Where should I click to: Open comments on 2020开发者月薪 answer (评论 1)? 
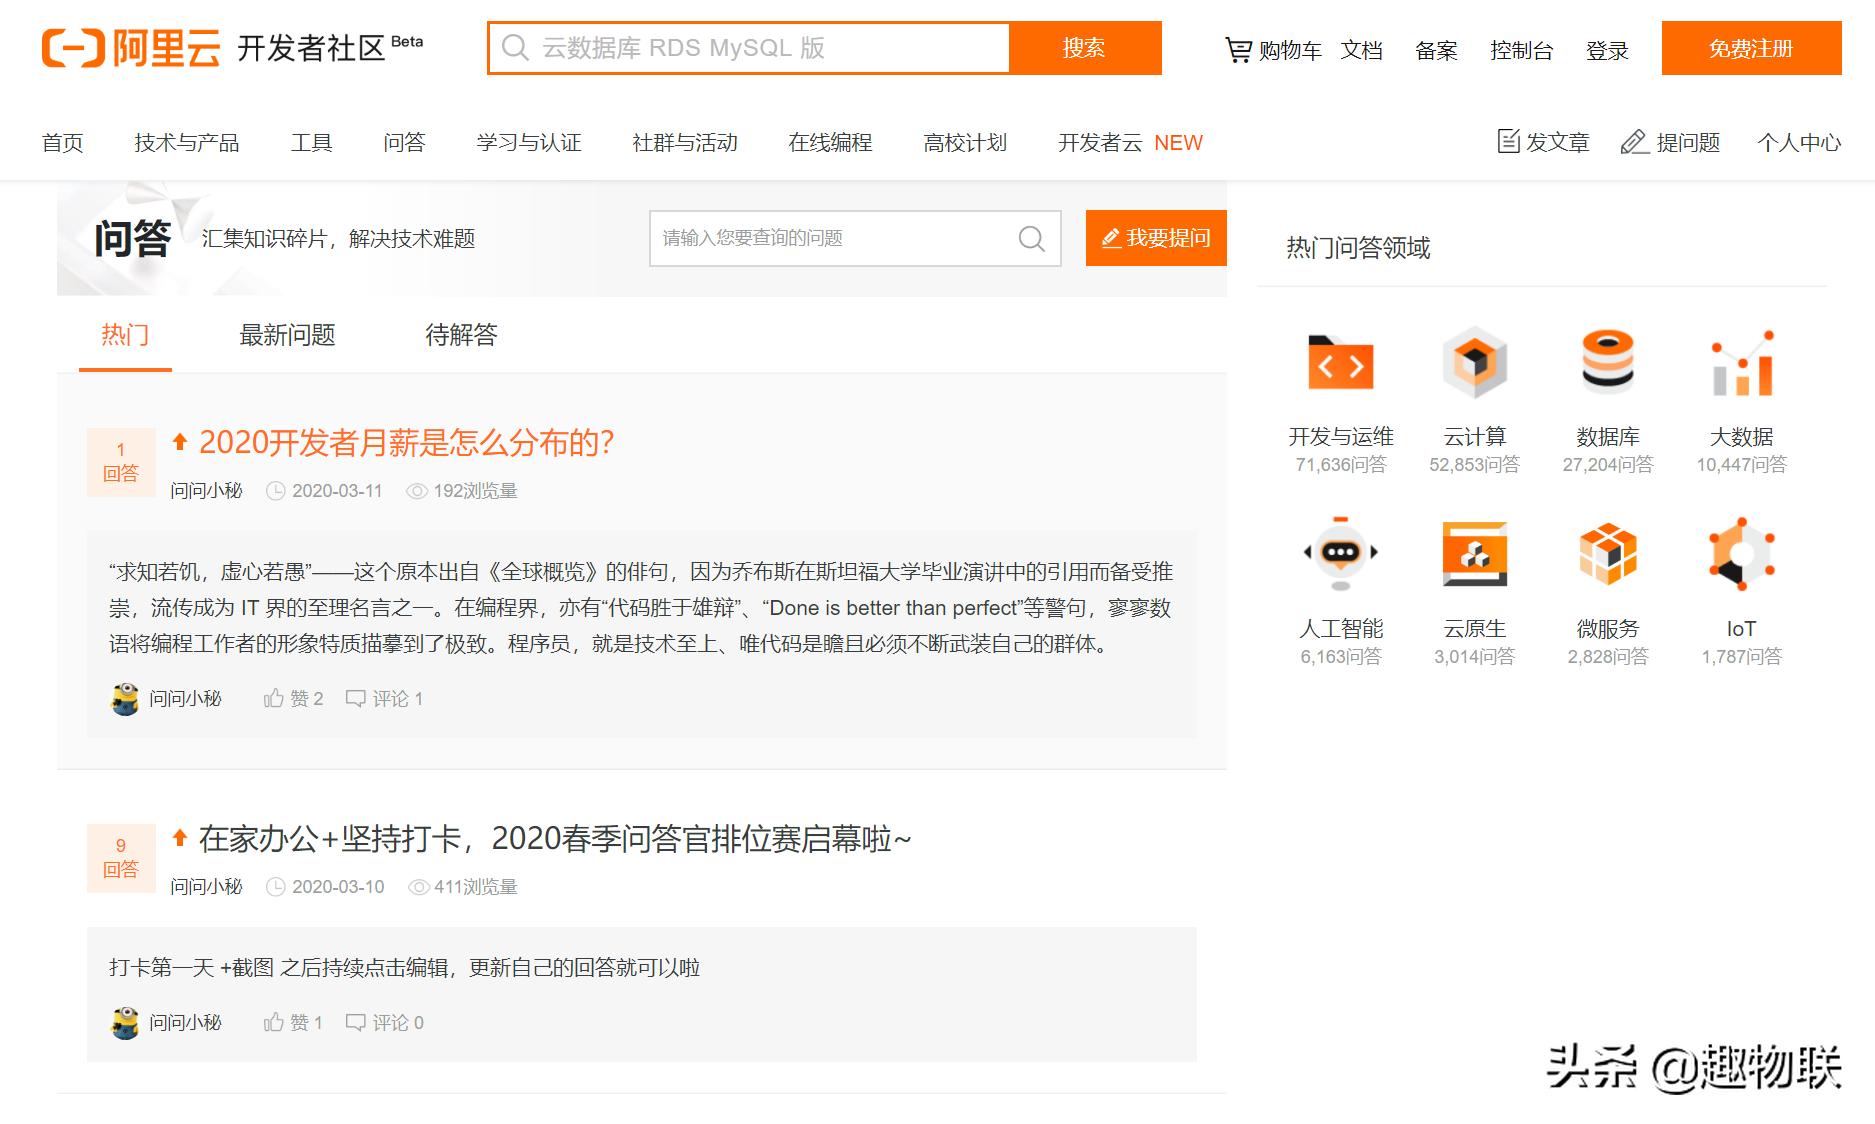pos(384,698)
